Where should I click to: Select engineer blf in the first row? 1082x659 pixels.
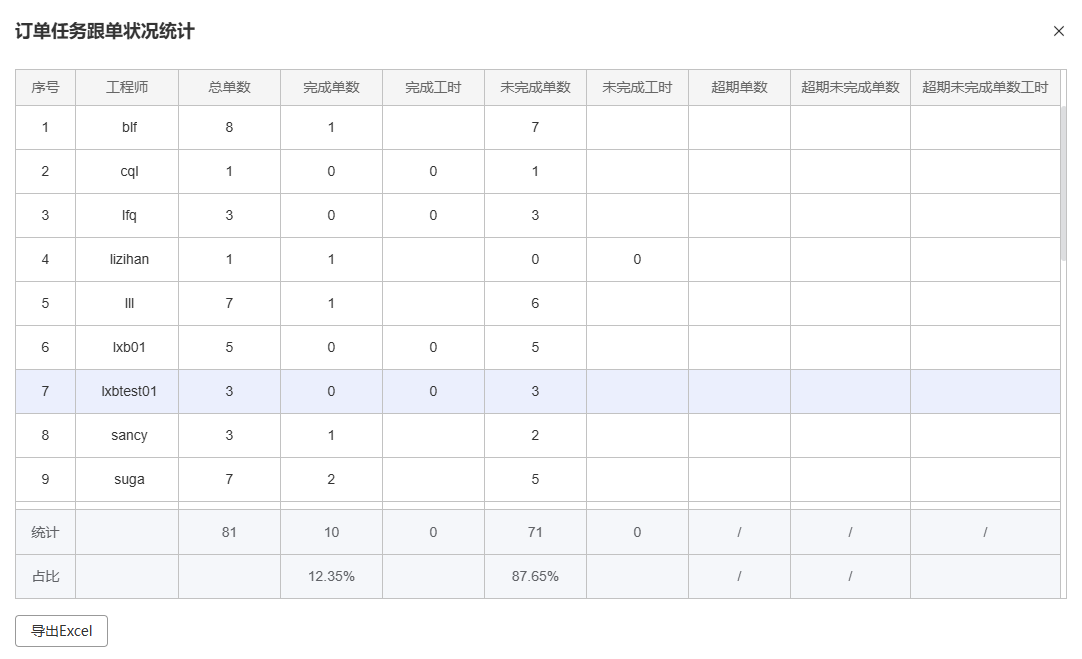129,127
